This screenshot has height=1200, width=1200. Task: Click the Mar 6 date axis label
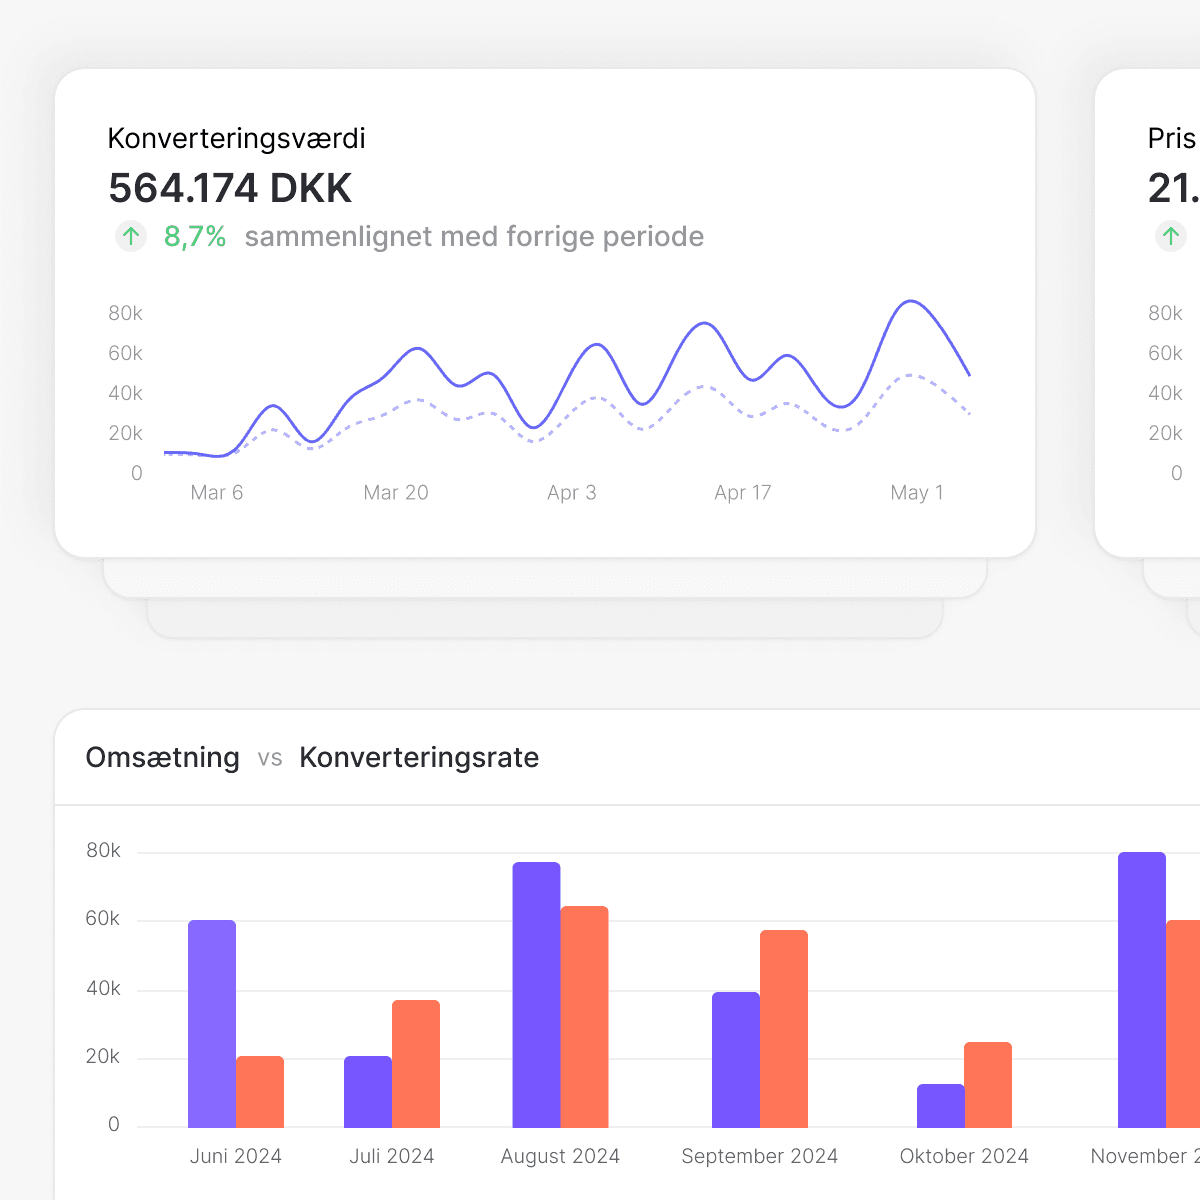click(217, 493)
